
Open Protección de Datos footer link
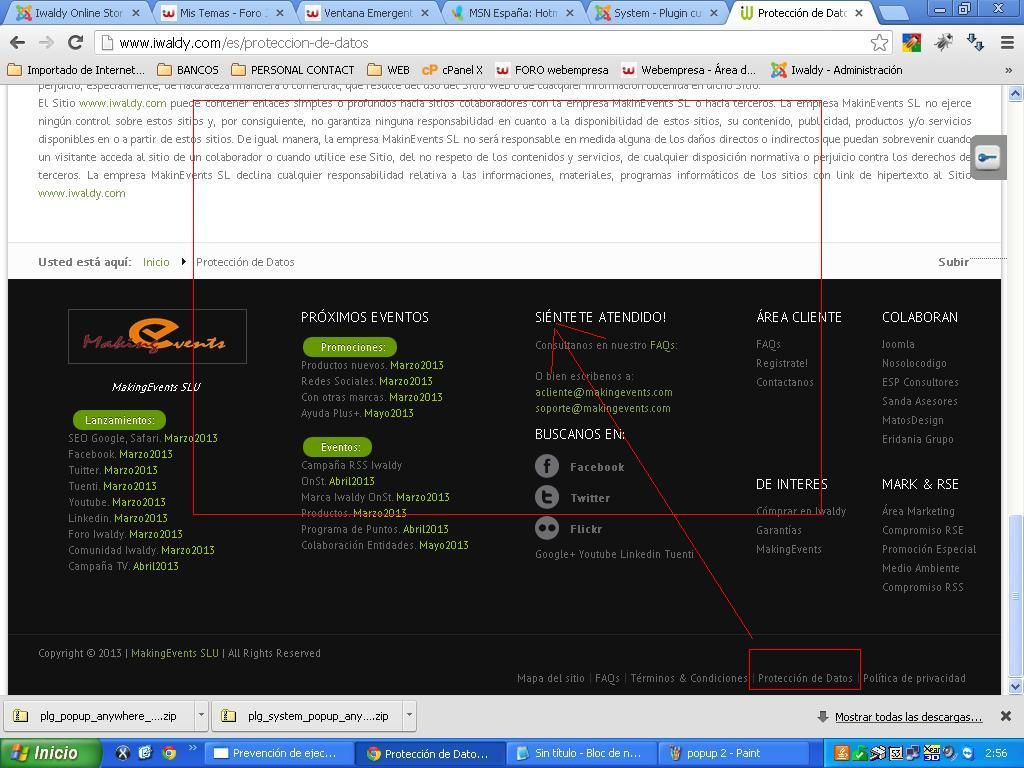click(805, 678)
